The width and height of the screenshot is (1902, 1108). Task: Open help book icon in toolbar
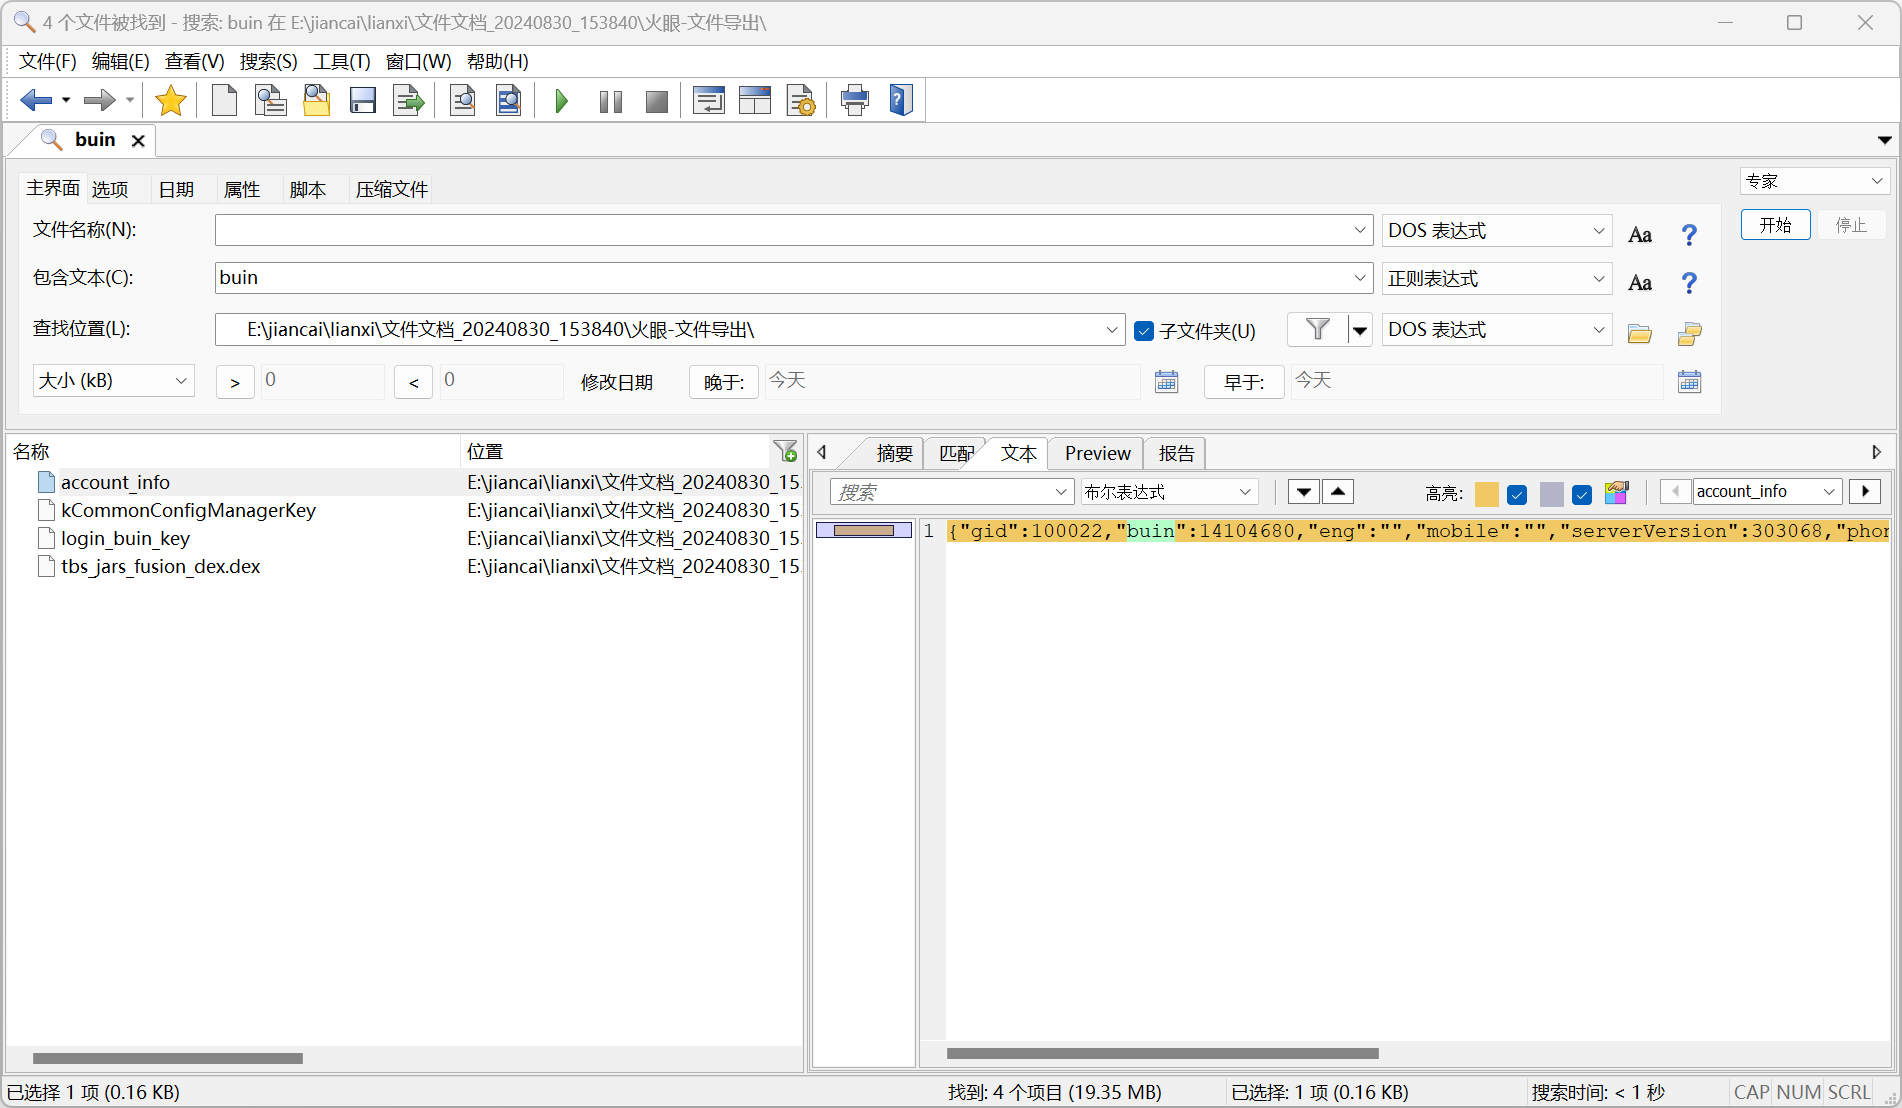[901, 100]
